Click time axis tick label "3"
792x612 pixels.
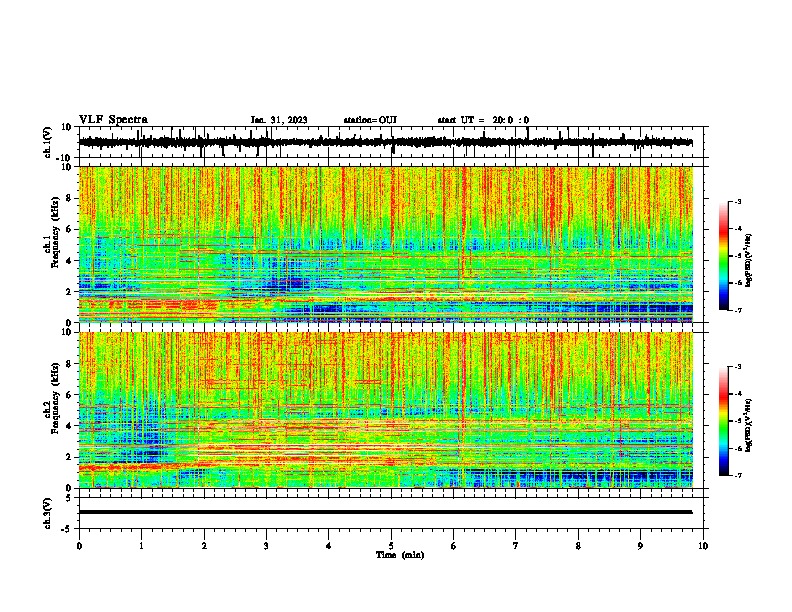(266, 546)
